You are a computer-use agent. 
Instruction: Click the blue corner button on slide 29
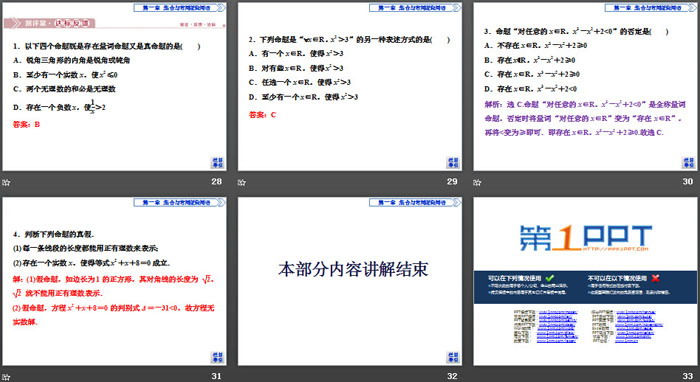click(453, 162)
